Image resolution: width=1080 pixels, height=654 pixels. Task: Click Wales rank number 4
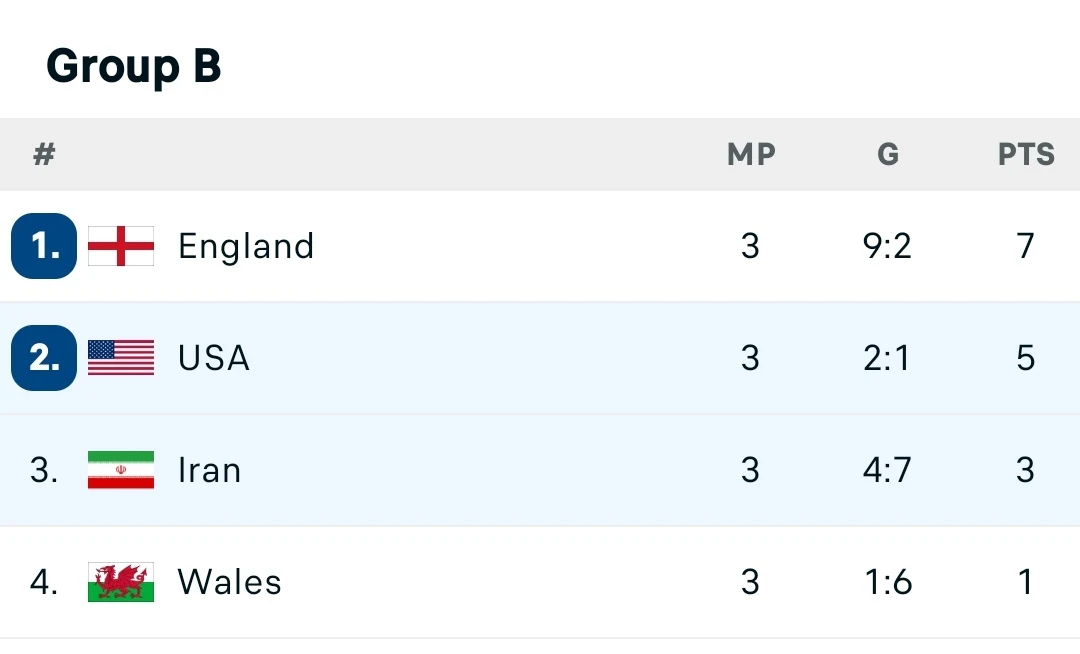tap(44, 582)
